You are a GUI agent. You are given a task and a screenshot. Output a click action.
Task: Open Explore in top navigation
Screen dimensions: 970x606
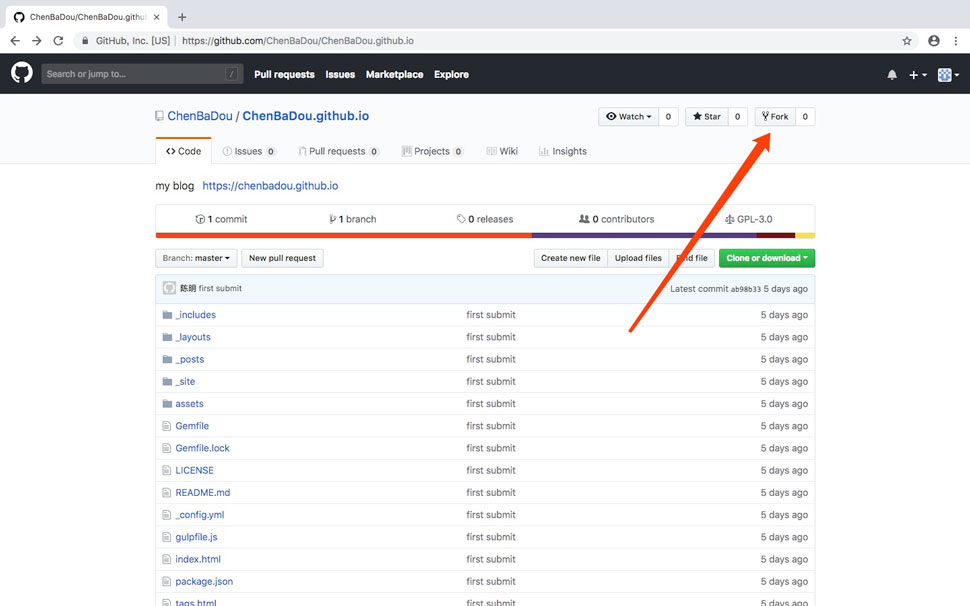[452, 74]
